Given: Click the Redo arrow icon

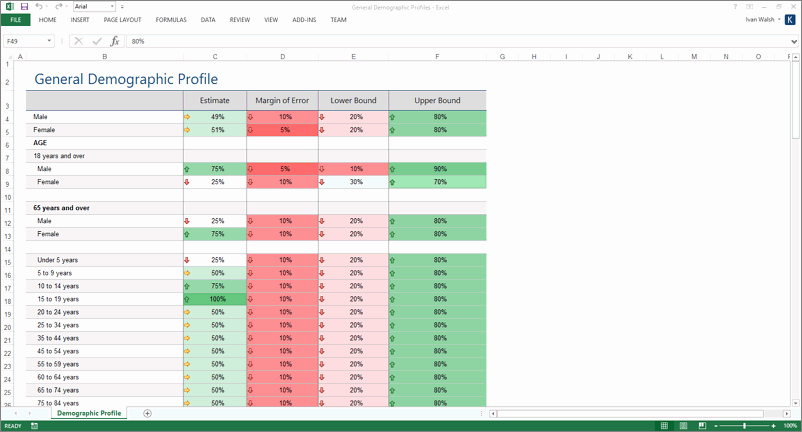Looking at the screenshot, I should click(x=58, y=7).
